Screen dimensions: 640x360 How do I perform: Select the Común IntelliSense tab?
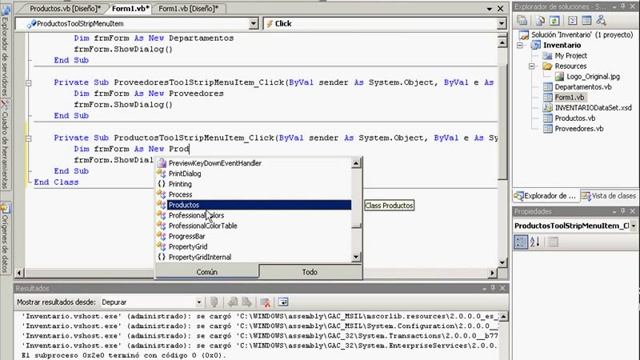[207, 272]
